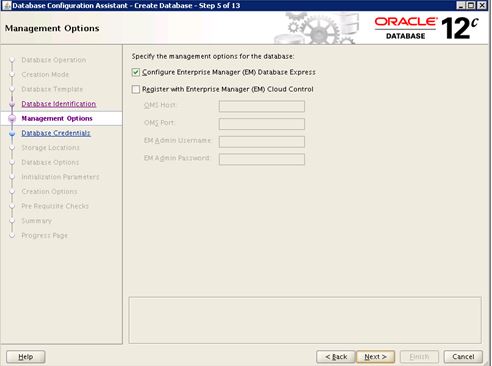Cancel the database creation wizard

tap(463, 357)
